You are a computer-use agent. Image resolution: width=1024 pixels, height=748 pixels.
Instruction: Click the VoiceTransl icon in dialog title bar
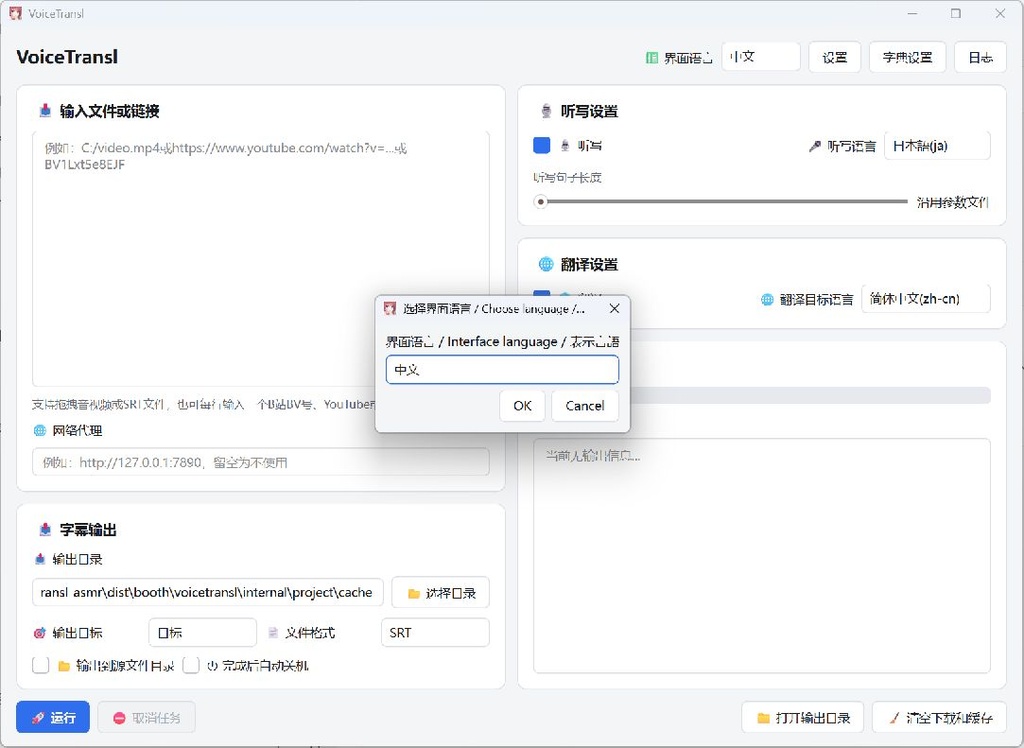point(390,308)
